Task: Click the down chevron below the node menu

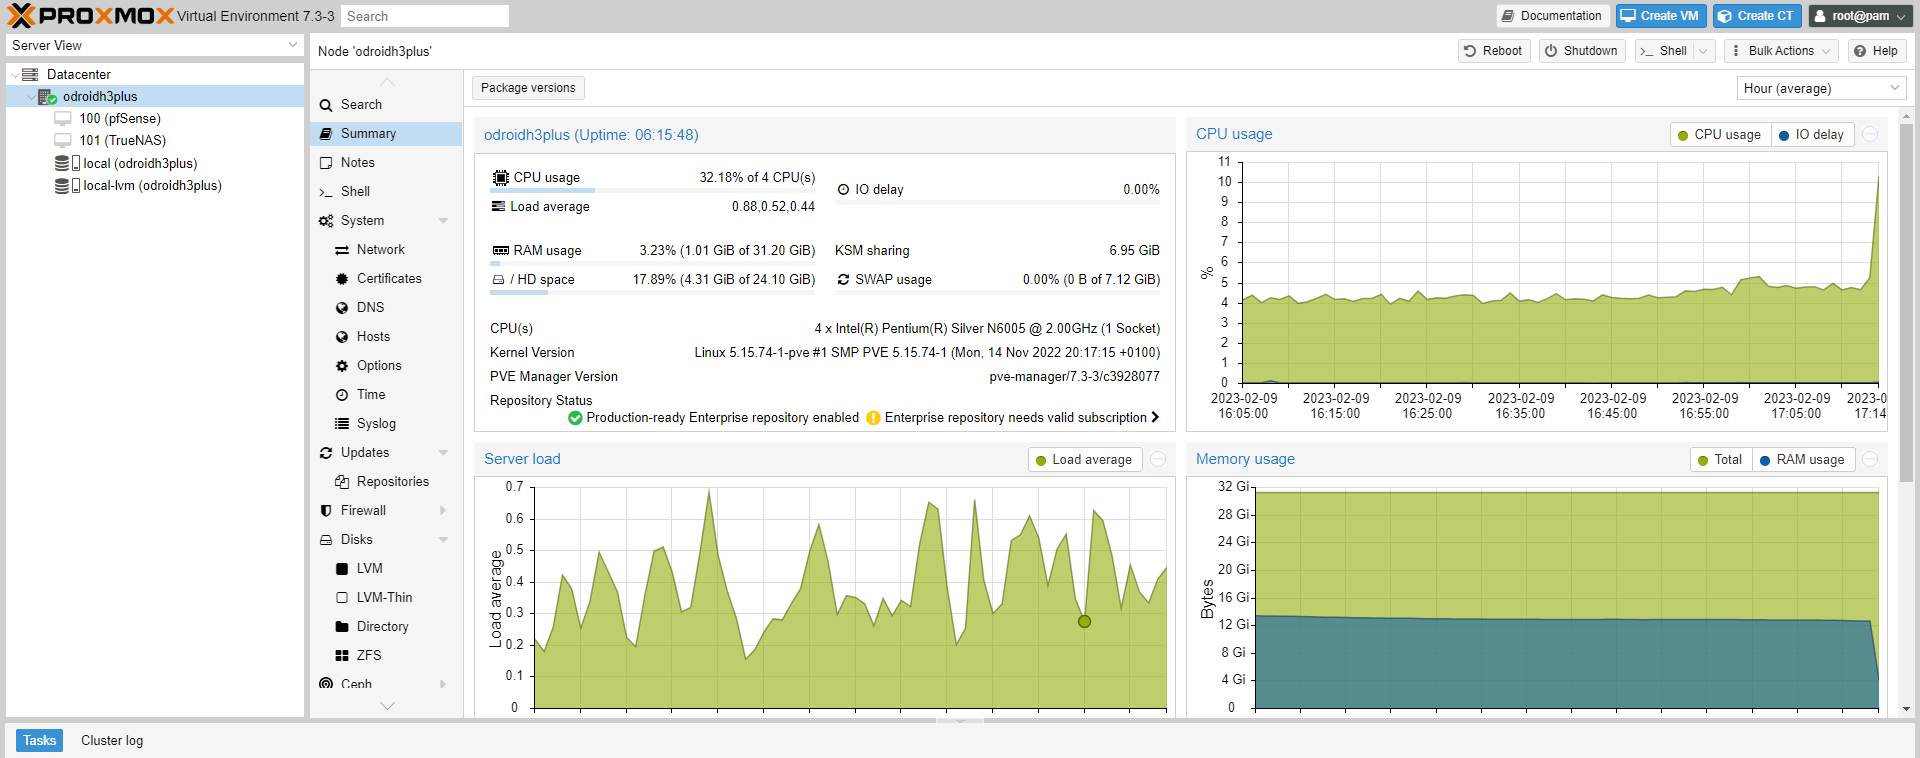Action: pyautogui.click(x=387, y=706)
